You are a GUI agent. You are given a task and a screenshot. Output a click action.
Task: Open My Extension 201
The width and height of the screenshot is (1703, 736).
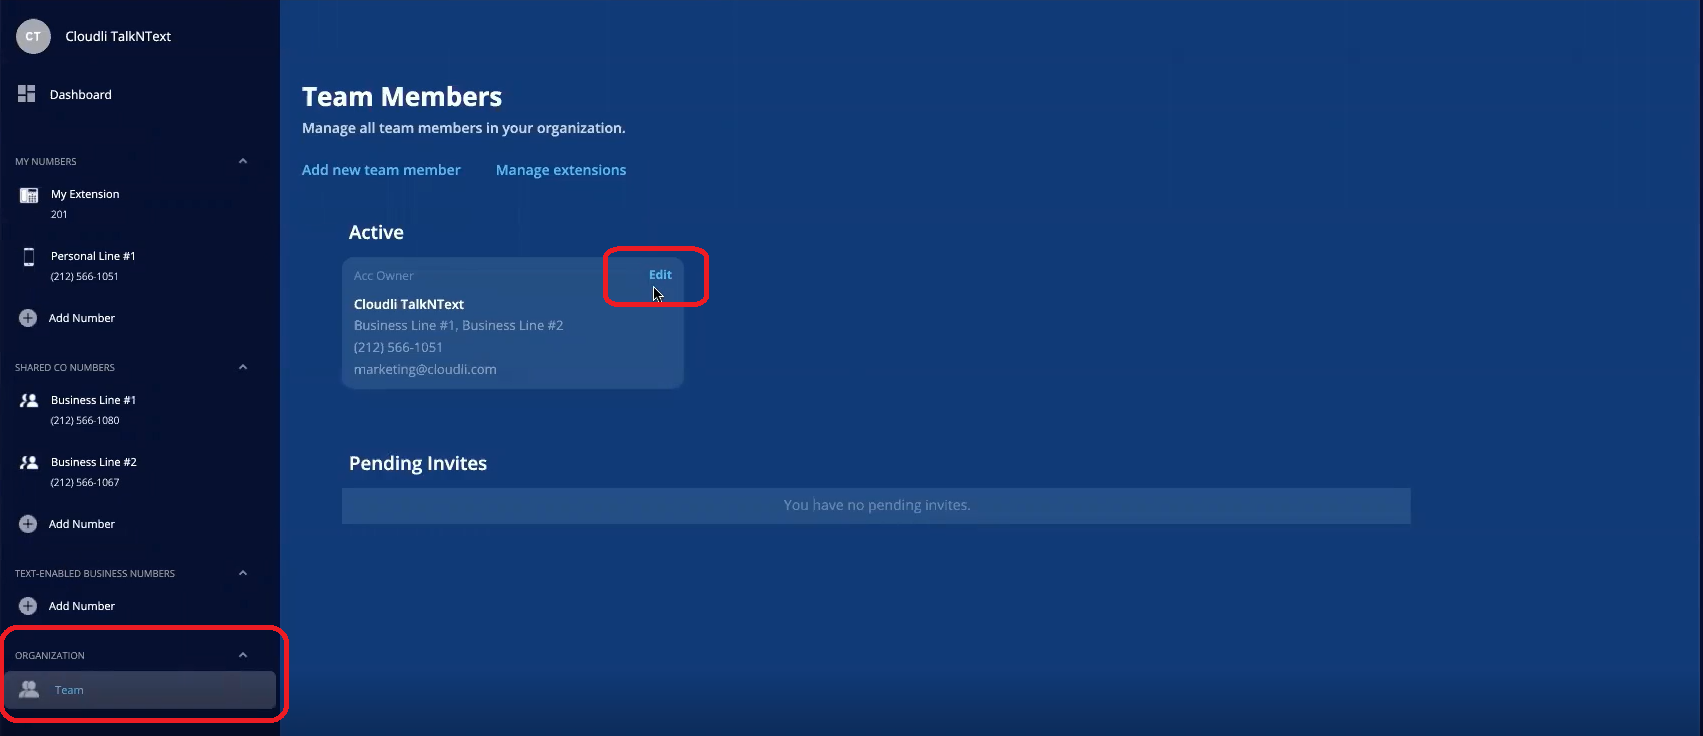click(x=85, y=203)
